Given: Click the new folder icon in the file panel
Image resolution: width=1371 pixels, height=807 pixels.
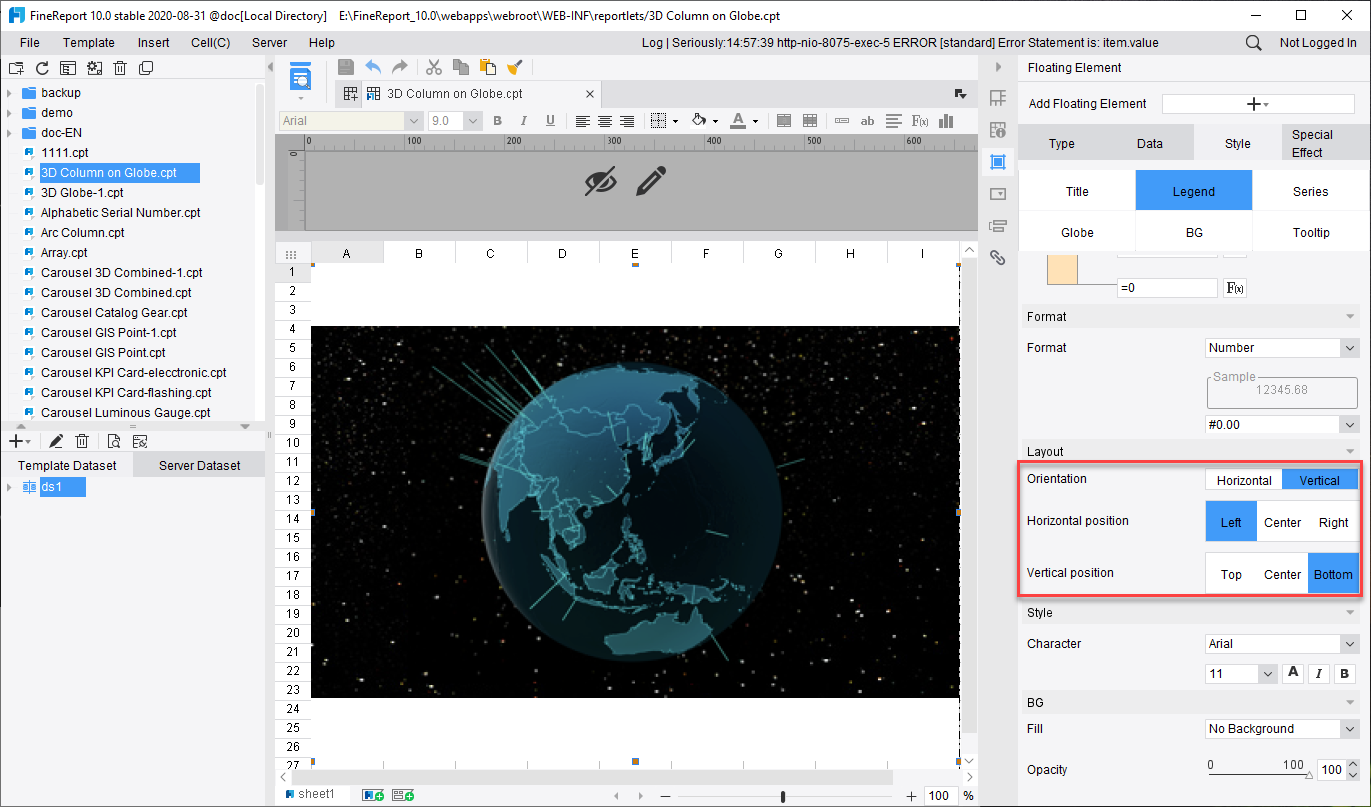Looking at the screenshot, I should coord(16,68).
